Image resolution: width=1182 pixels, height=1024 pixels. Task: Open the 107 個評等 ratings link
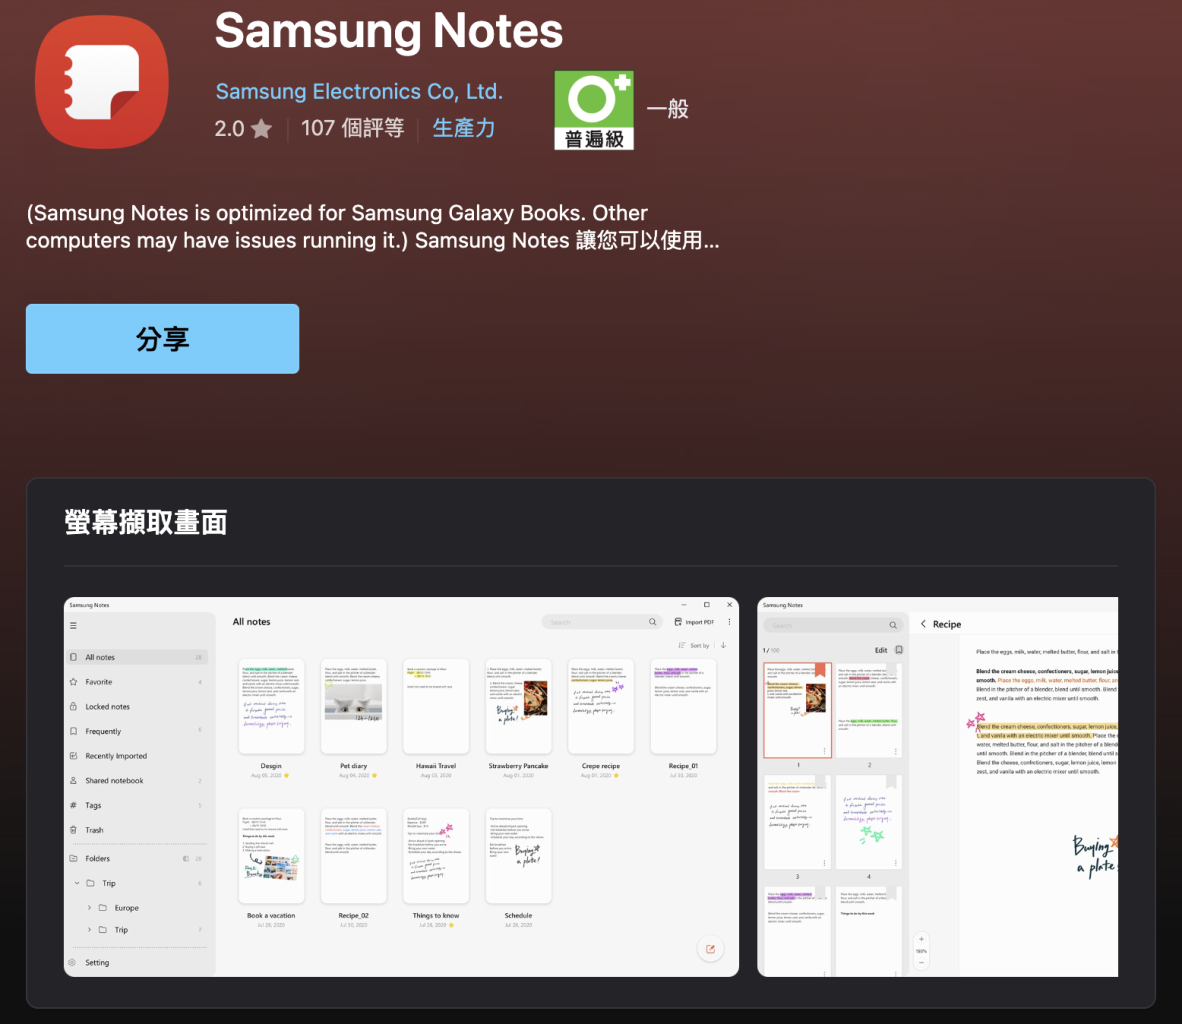352,128
